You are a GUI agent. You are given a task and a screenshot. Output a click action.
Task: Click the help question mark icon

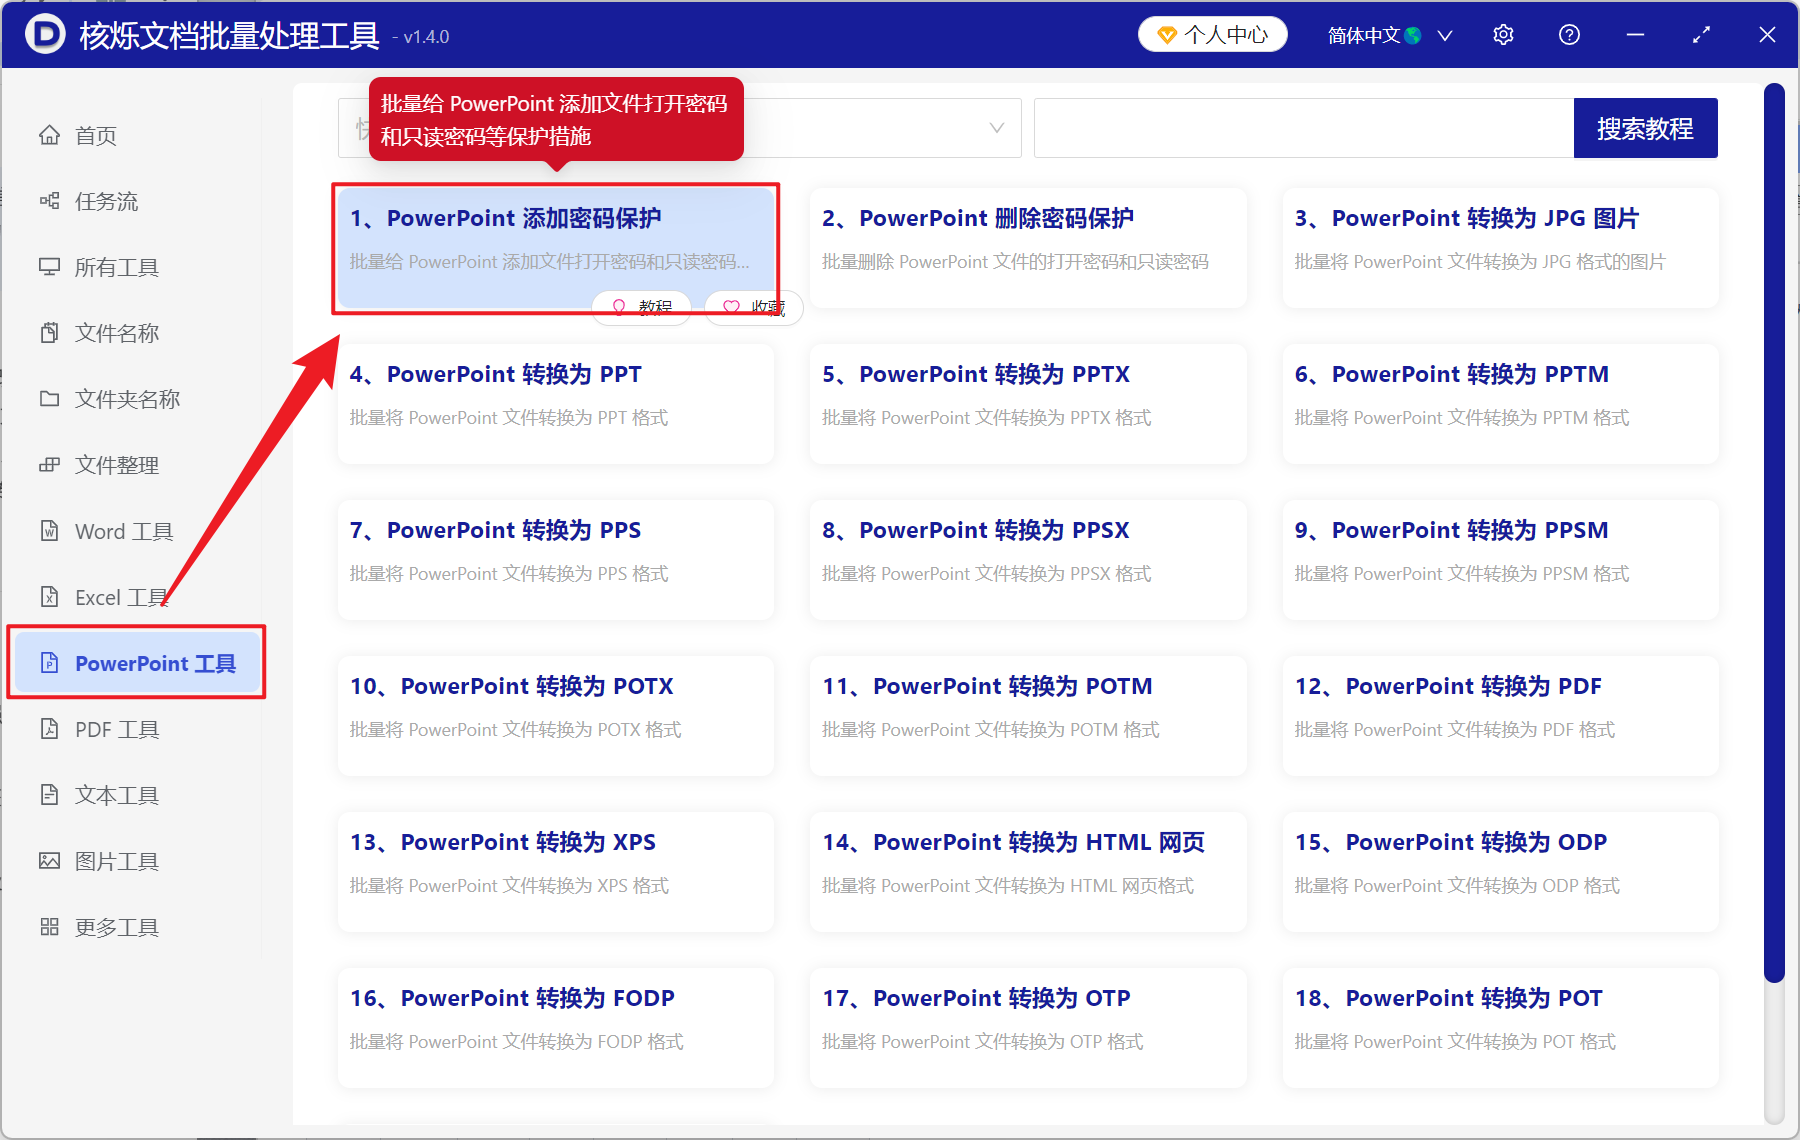tap(1569, 34)
